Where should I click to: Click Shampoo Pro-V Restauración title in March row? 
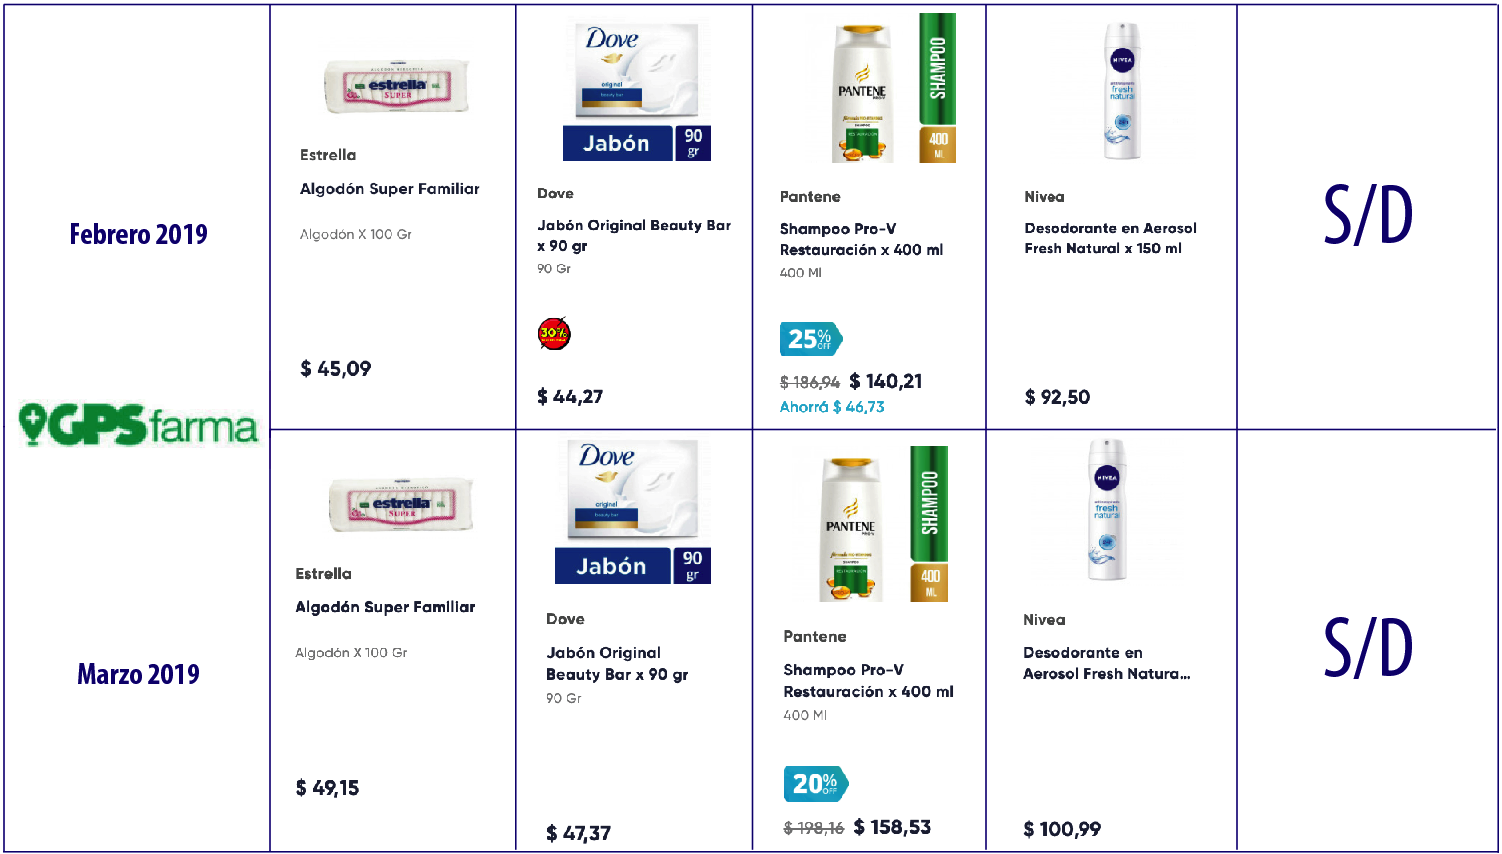[x=868, y=680]
